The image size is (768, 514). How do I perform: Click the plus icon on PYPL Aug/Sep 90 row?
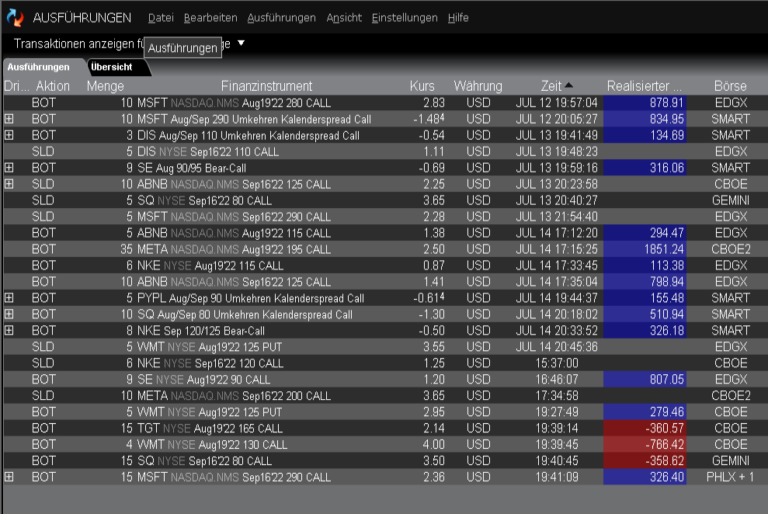click(9, 298)
